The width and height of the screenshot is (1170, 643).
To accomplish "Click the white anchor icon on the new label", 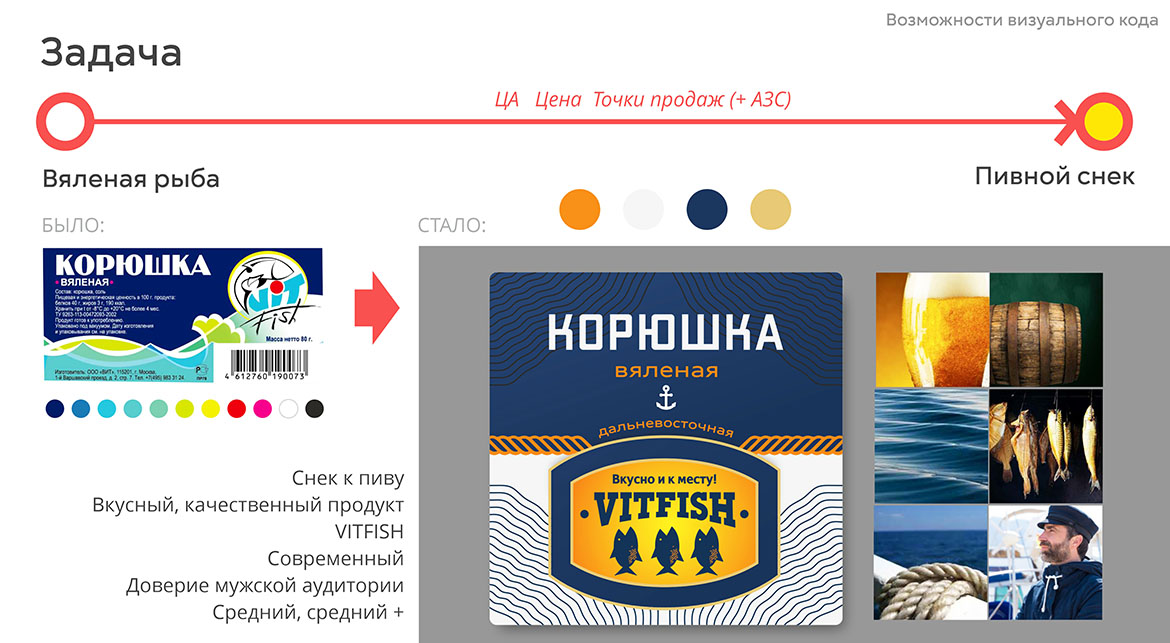I will pyautogui.click(x=666, y=398).
